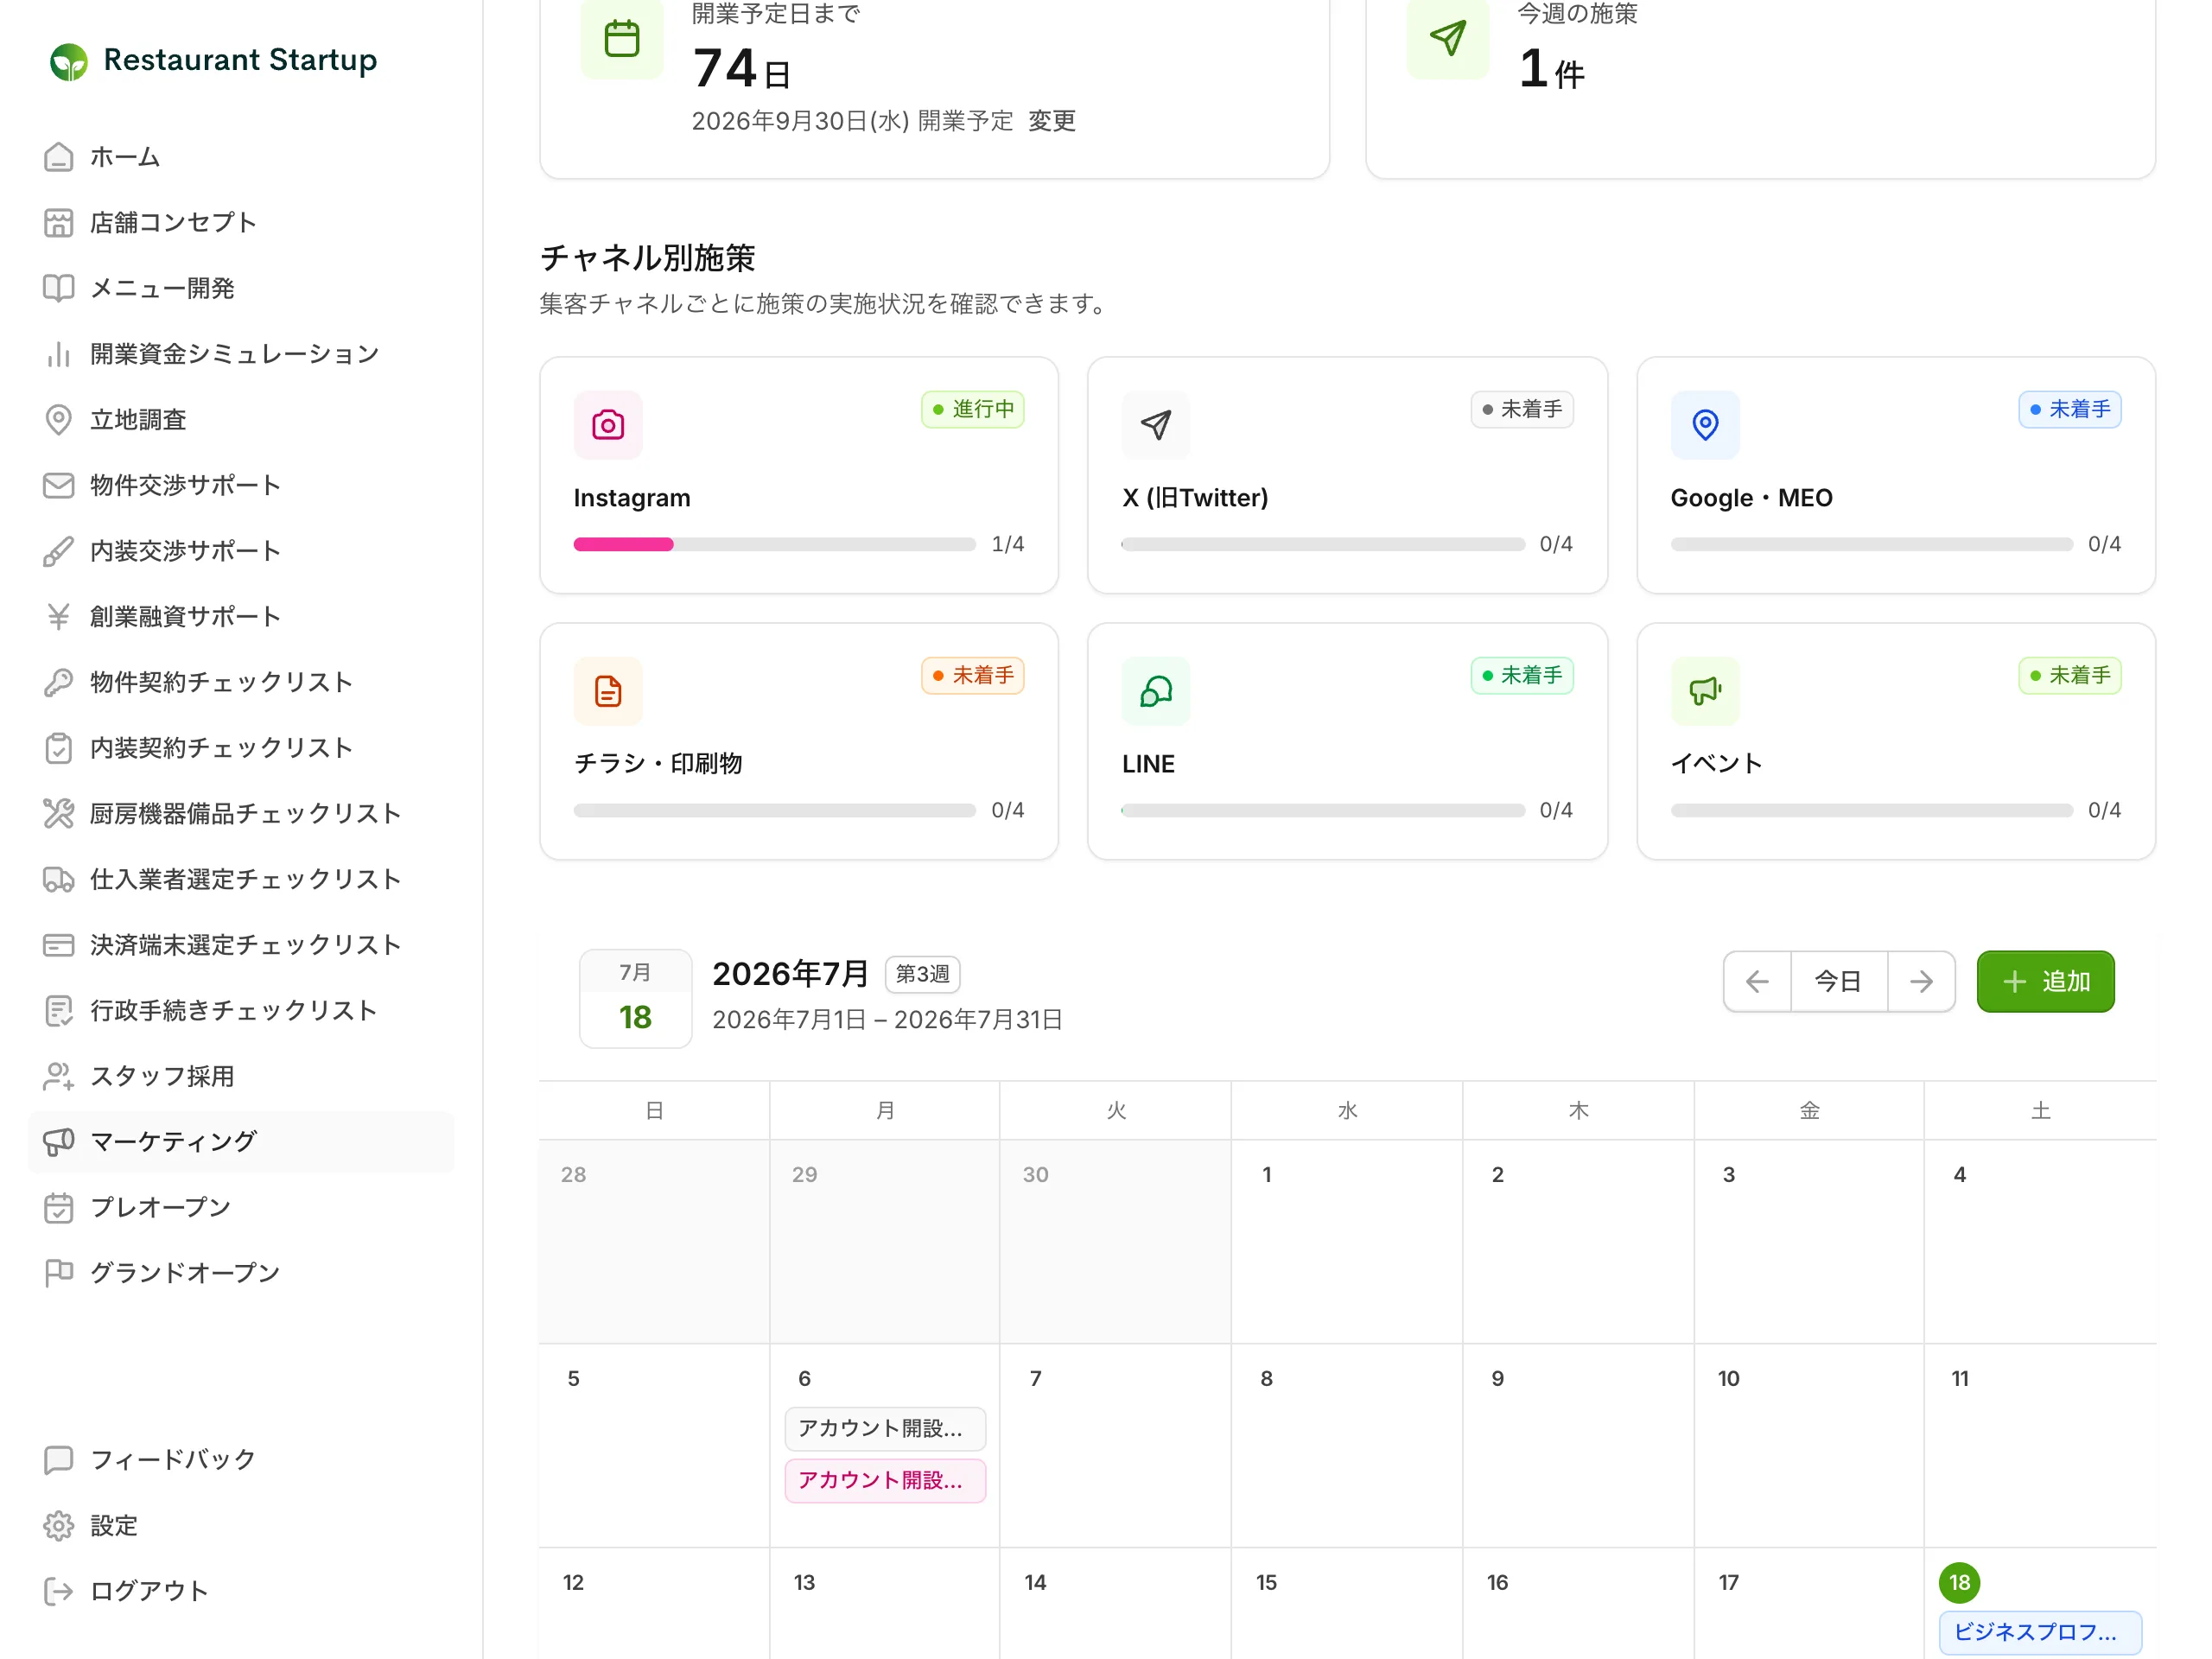
Task: Open the ホーム menu item
Action: tap(241, 157)
